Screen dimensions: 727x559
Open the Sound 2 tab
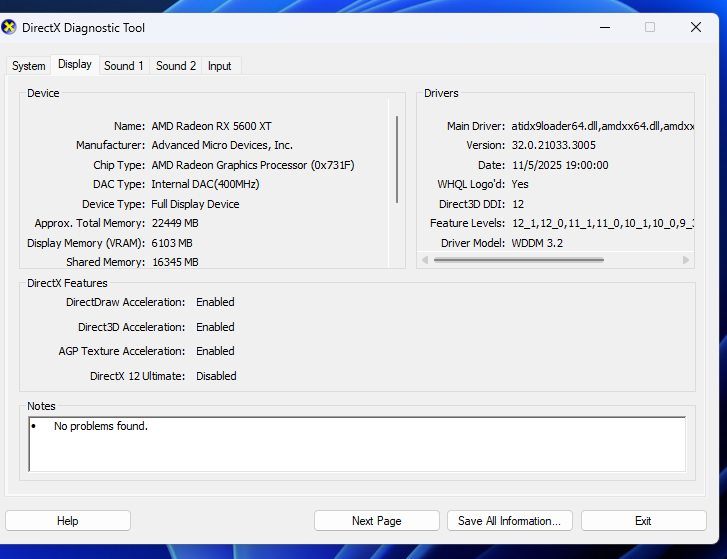click(176, 66)
